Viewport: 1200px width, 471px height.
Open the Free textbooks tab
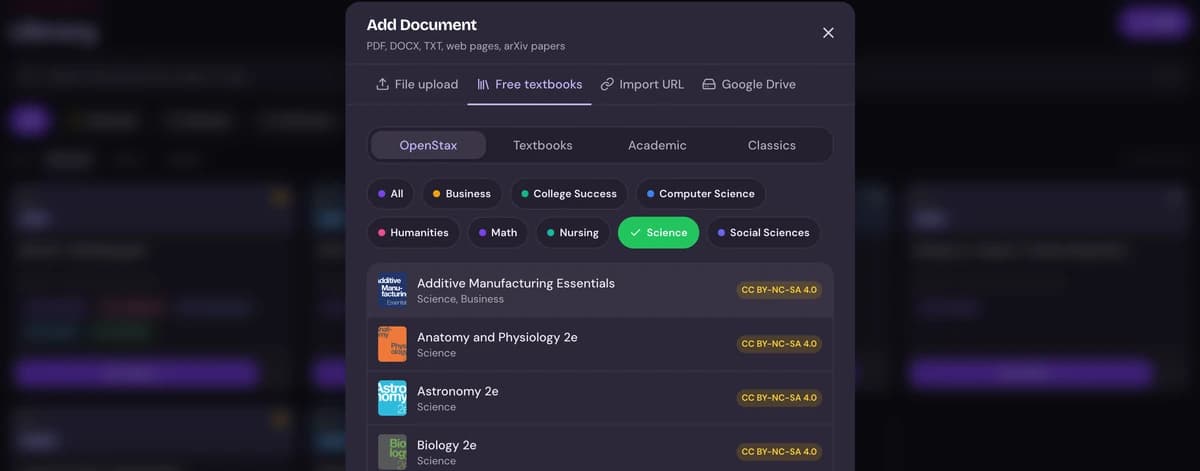click(x=530, y=84)
